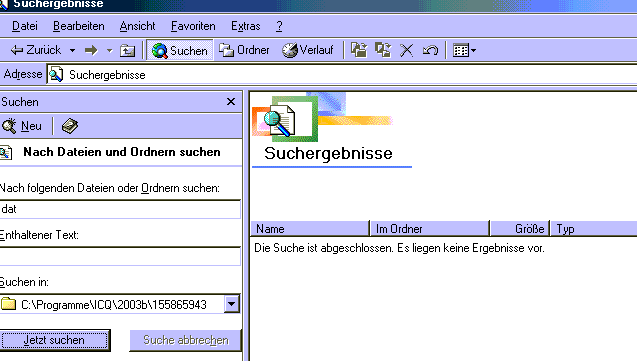637x361 pixels.
Task: Click the move-to-folder toolbar icon
Action: [359, 50]
